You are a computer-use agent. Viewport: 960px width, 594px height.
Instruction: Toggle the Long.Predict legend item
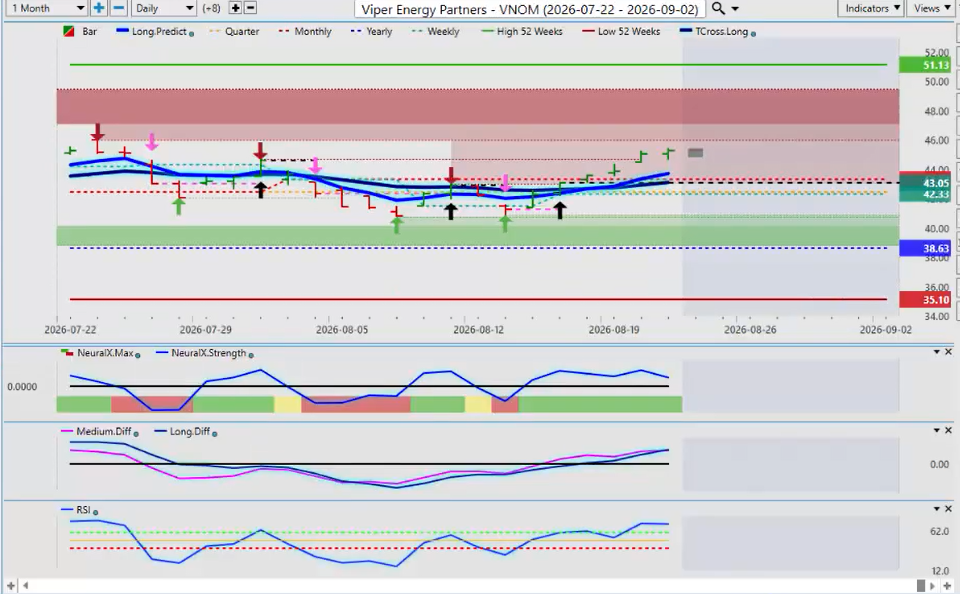[x=151, y=31]
